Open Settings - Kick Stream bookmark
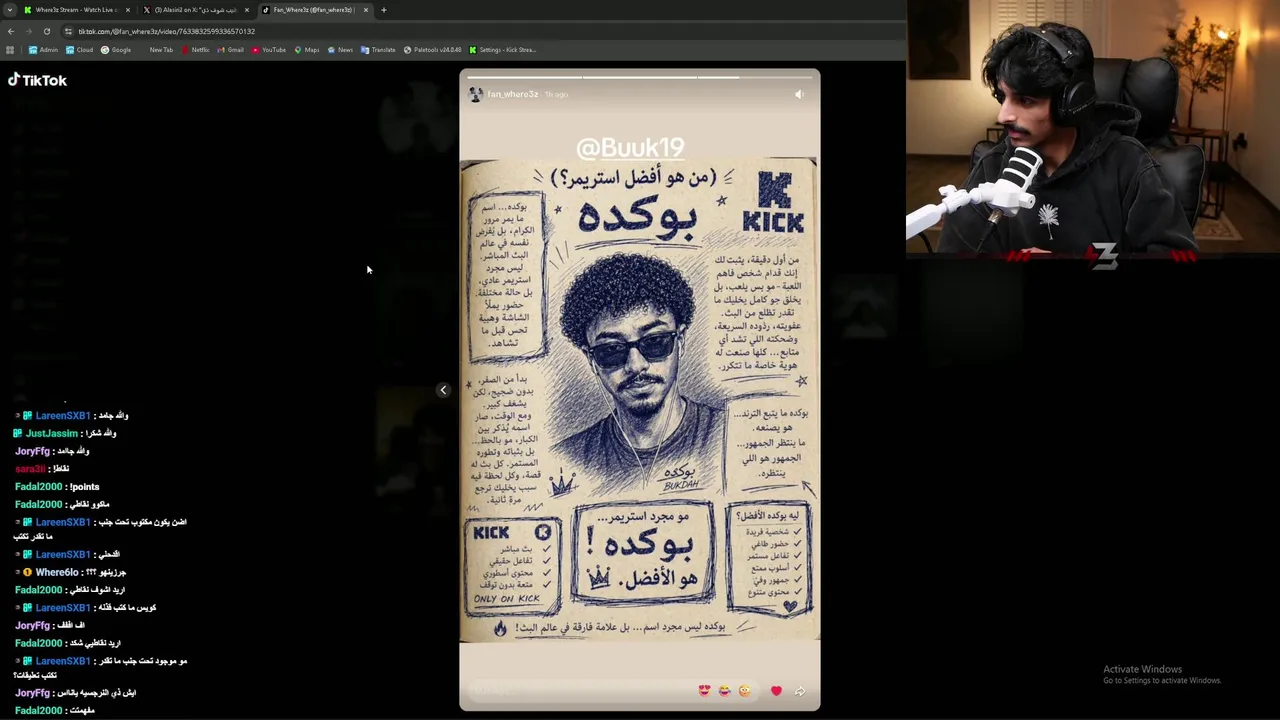 coord(503,50)
